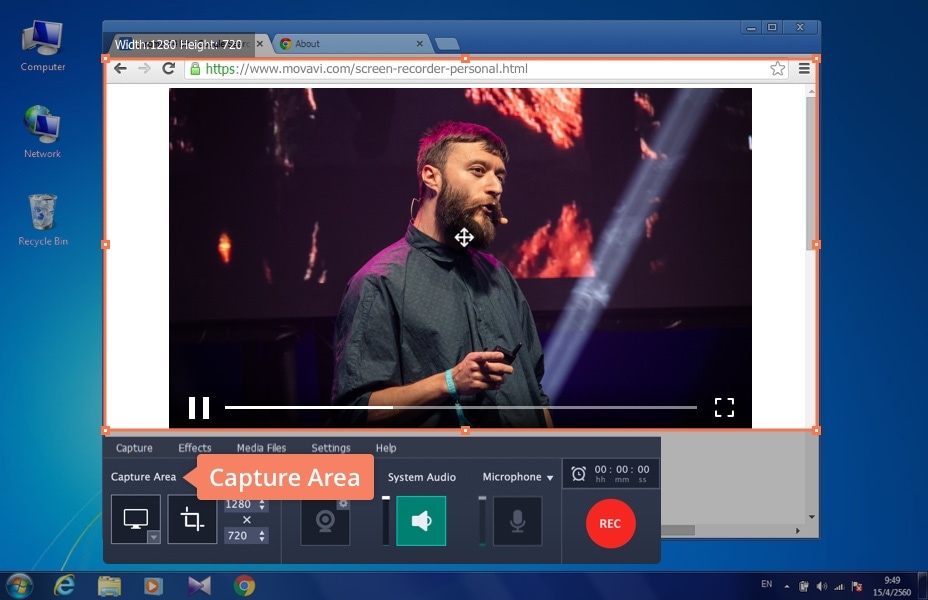Click the browser scroll down arrow

811,517
